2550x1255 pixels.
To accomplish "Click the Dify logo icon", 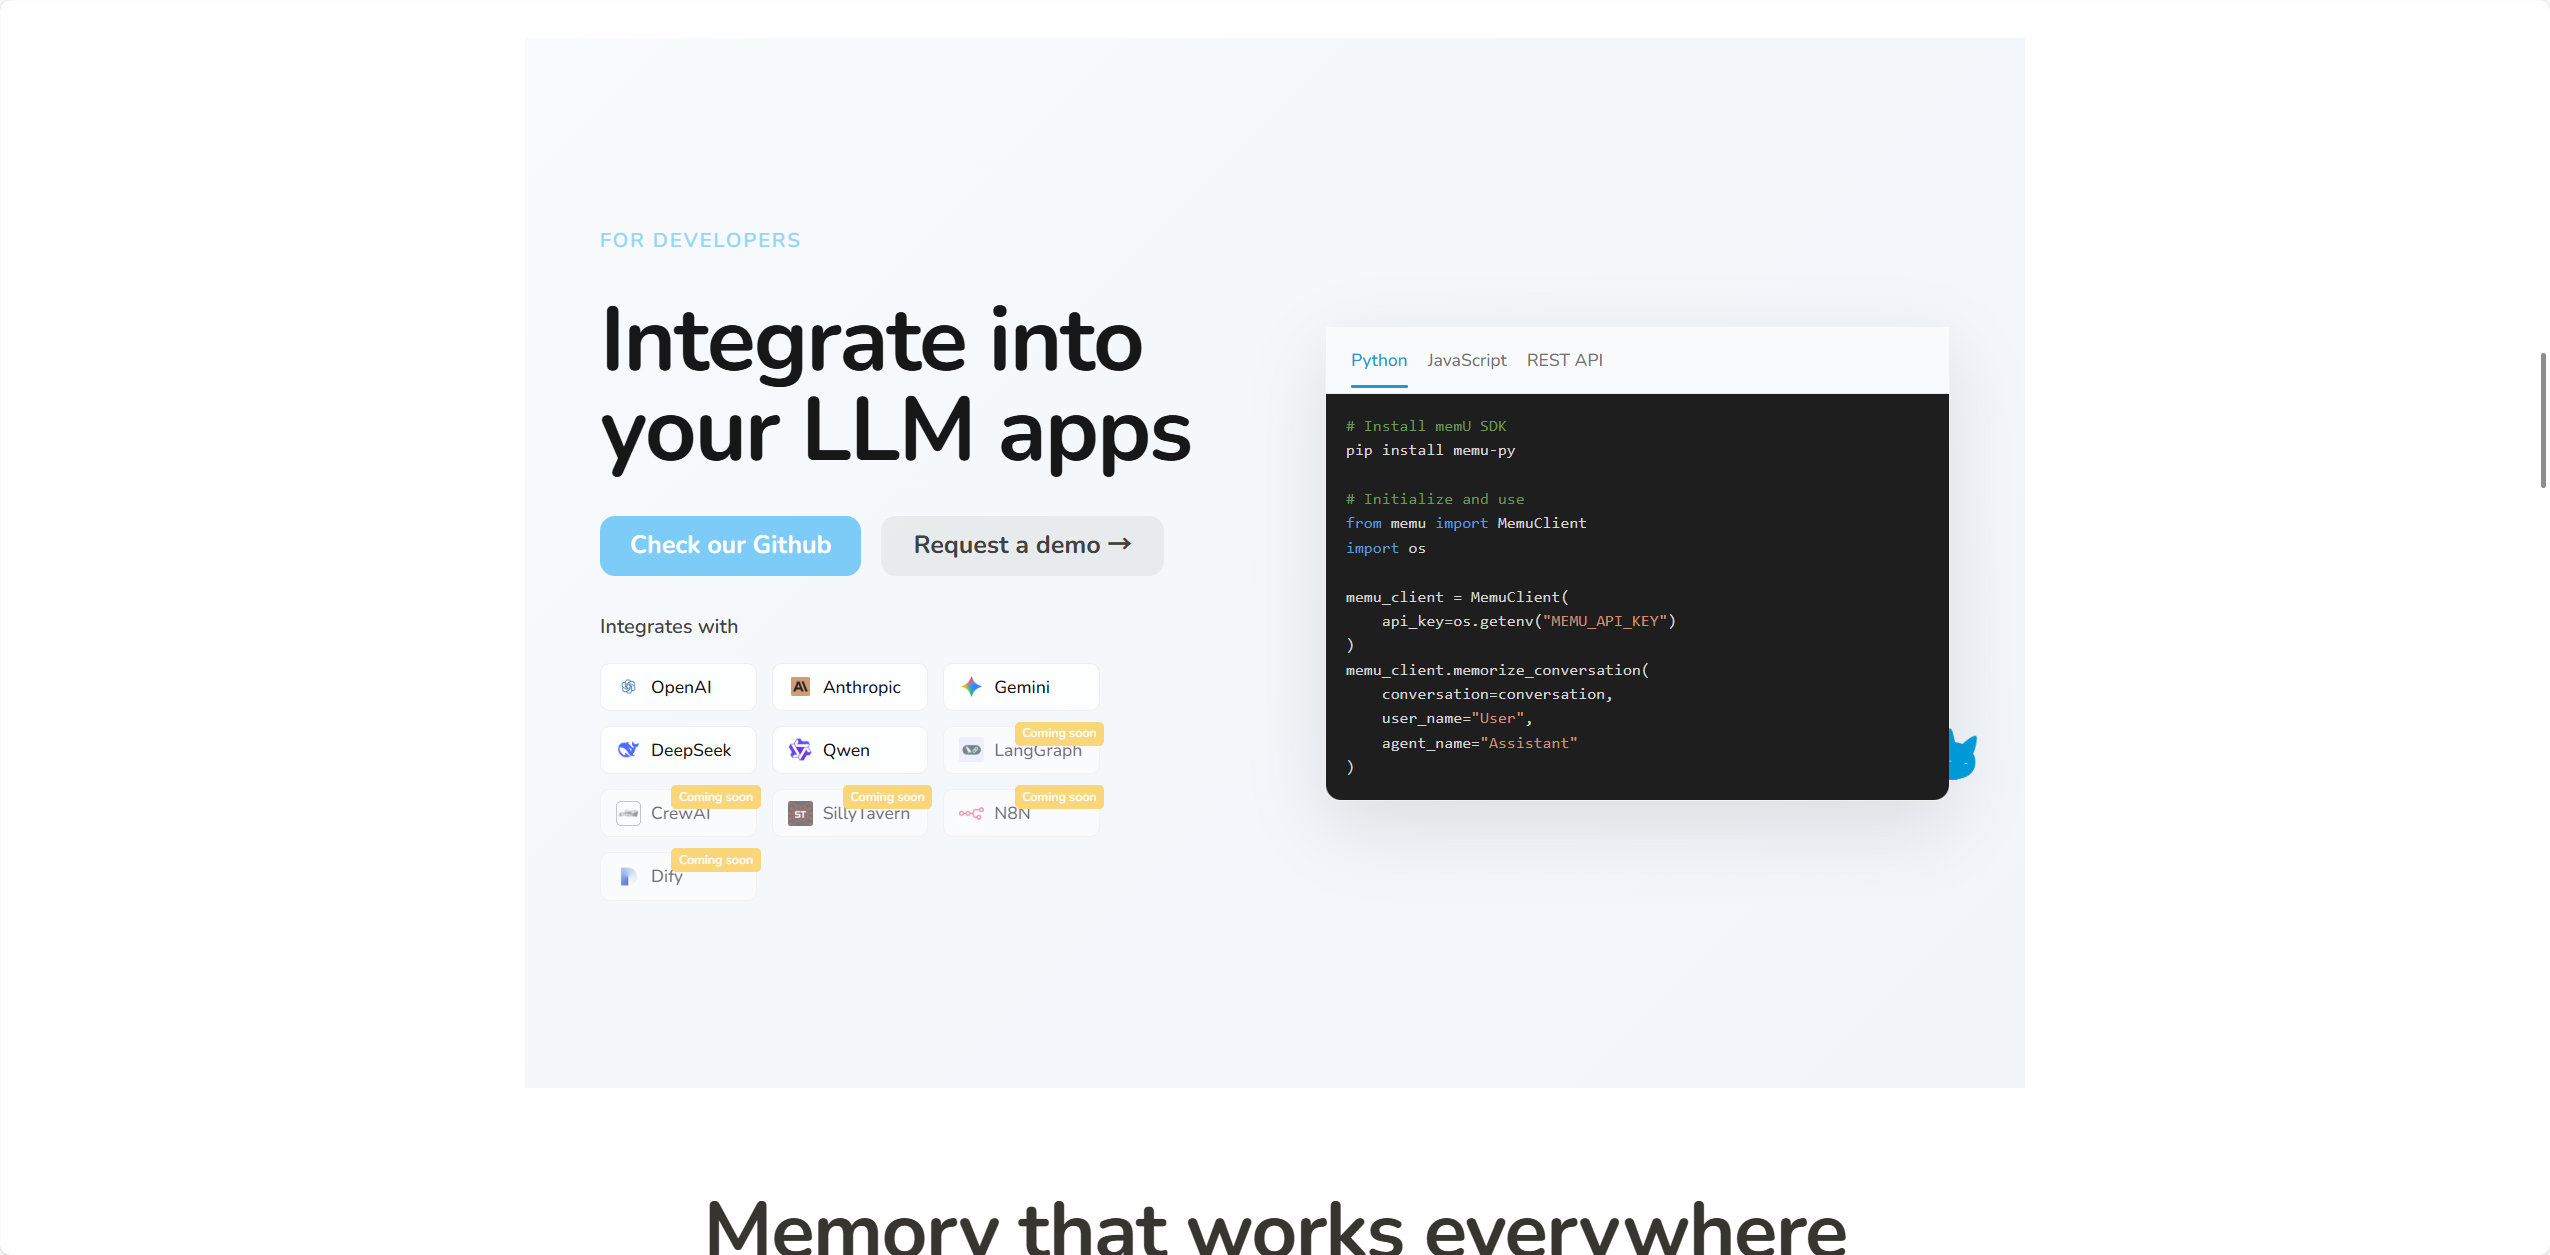I will click(x=628, y=876).
